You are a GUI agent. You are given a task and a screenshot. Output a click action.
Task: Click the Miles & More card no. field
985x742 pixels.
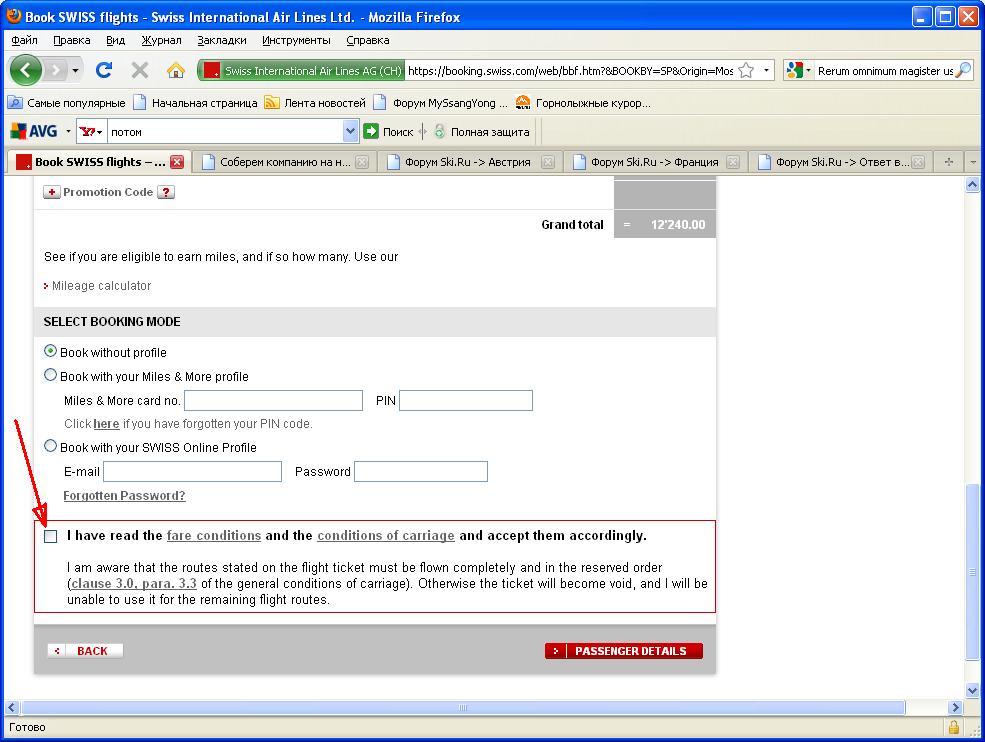point(273,401)
